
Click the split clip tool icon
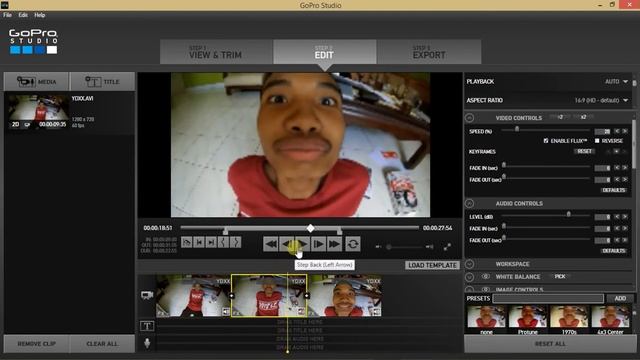(x=187, y=242)
